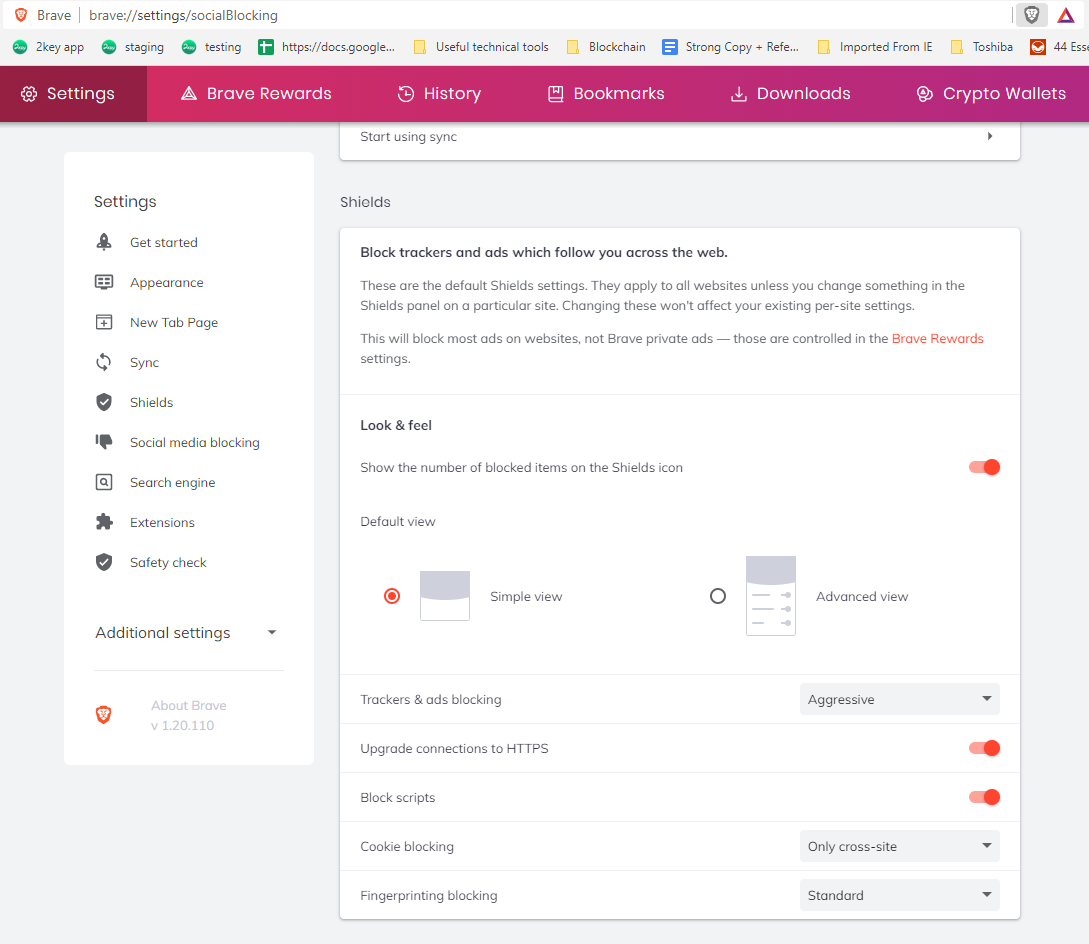Open the Strong Copy document bookmark
Viewport: 1089px width, 944px height.
(730, 47)
